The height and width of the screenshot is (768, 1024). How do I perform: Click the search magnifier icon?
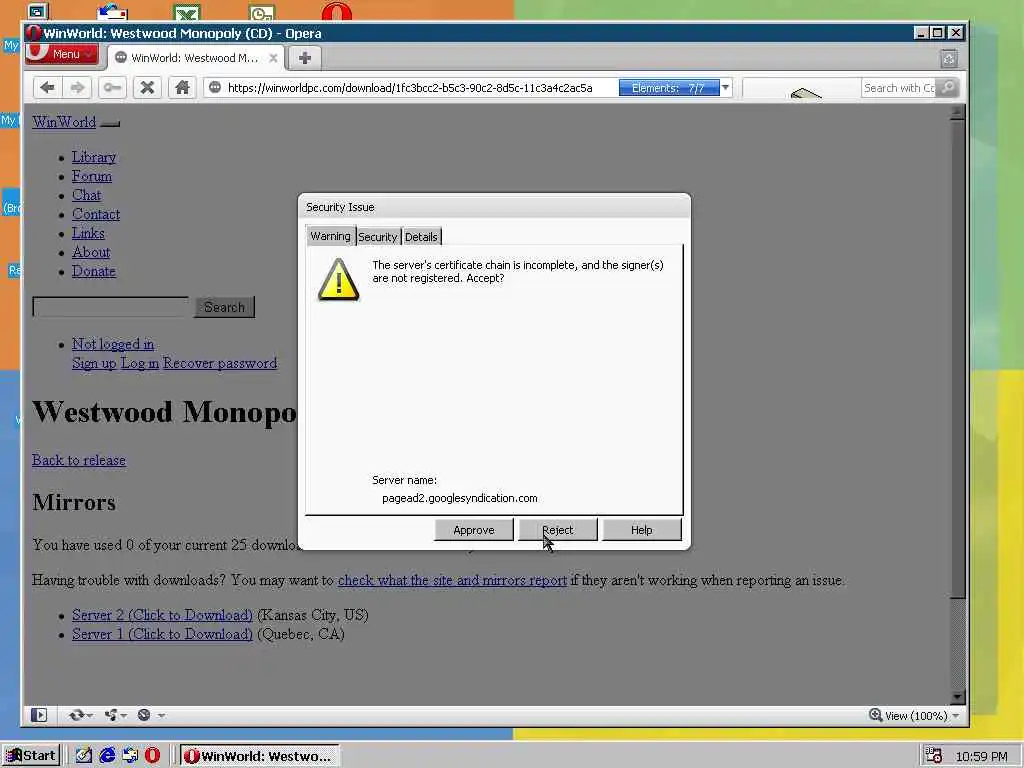pos(948,88)
